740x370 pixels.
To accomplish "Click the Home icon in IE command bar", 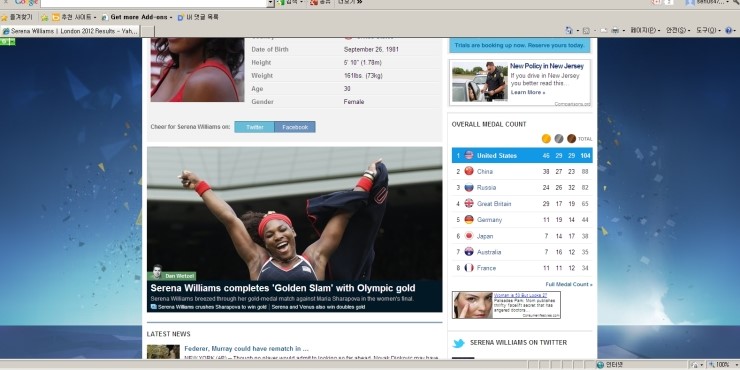I will 569,30.
